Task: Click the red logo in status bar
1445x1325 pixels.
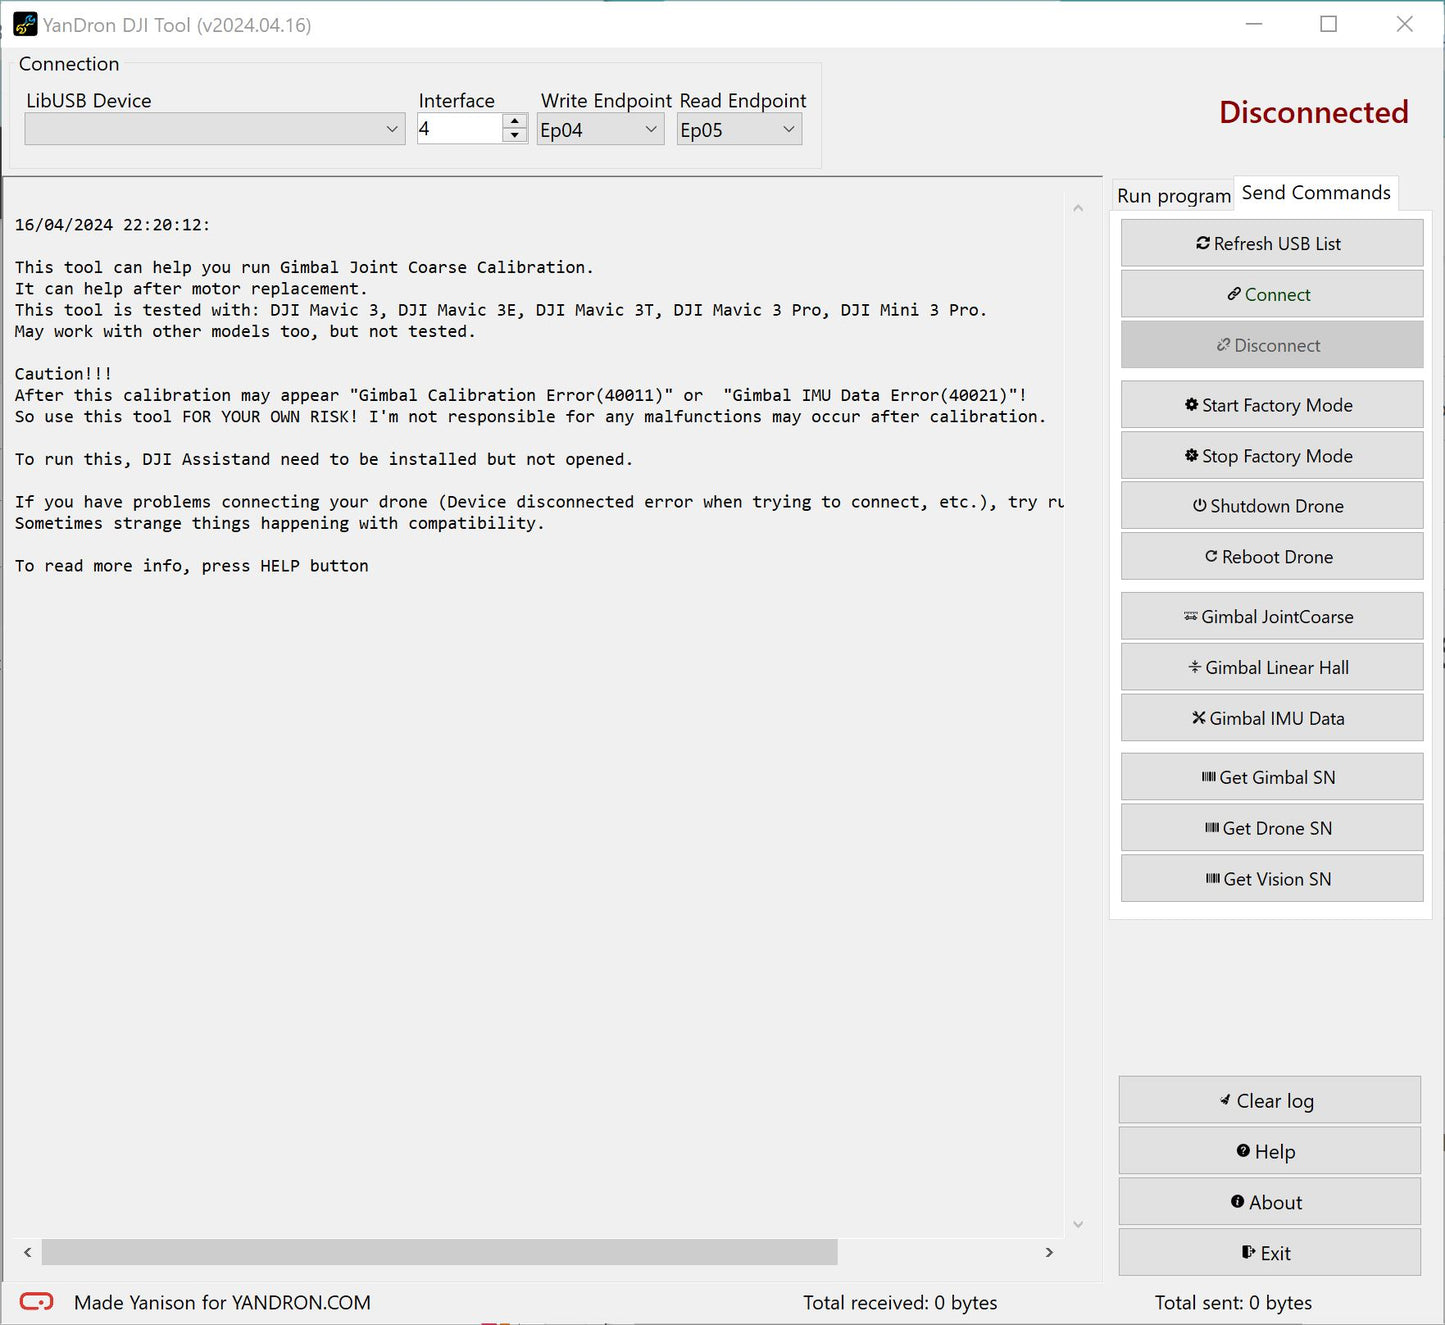Action: 37,1301
